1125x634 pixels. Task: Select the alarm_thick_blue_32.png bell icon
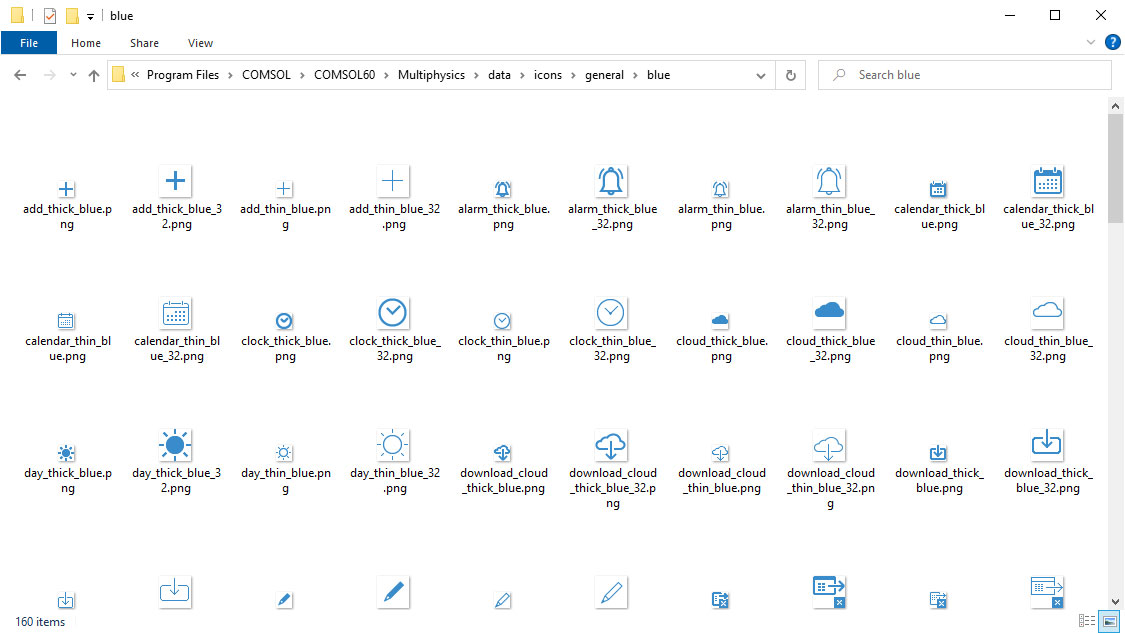pyautogui.click(x=611, y=181)
